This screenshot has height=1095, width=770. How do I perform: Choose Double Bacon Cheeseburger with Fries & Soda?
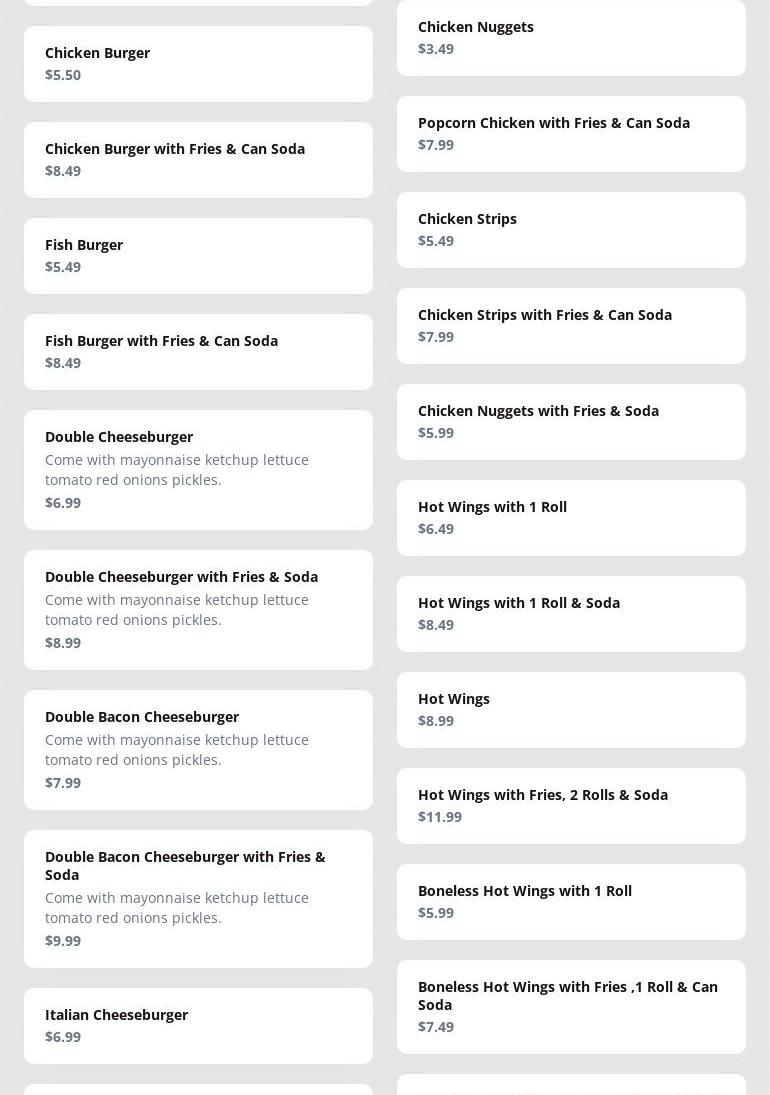pyautogui.click(x=198, y=898)
